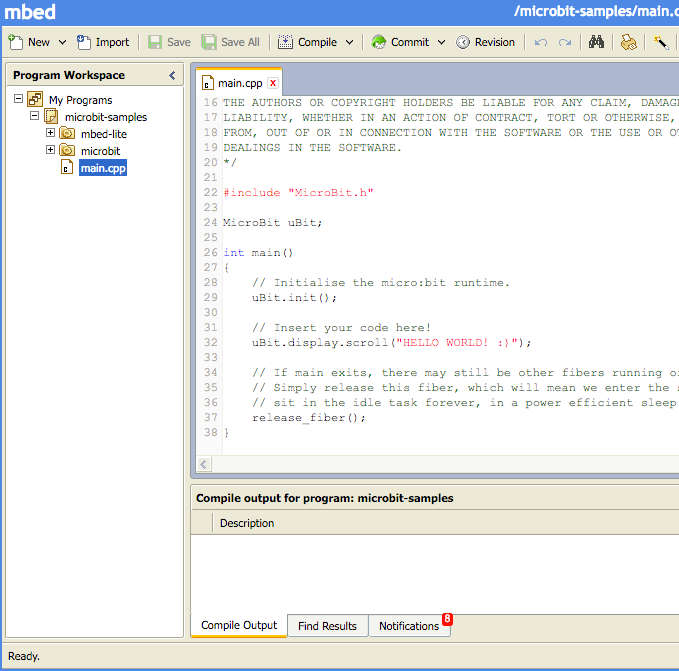Switch to Find Results tab
The width and height of the screenshot is (679, 671).
[327, 626]
